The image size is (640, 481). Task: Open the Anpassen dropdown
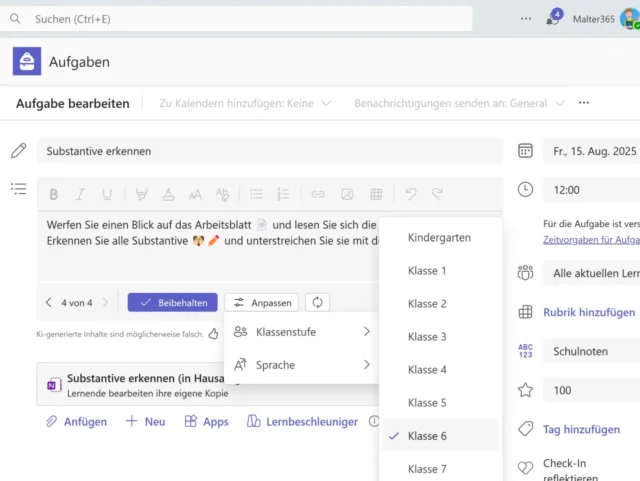pos(261,302)
